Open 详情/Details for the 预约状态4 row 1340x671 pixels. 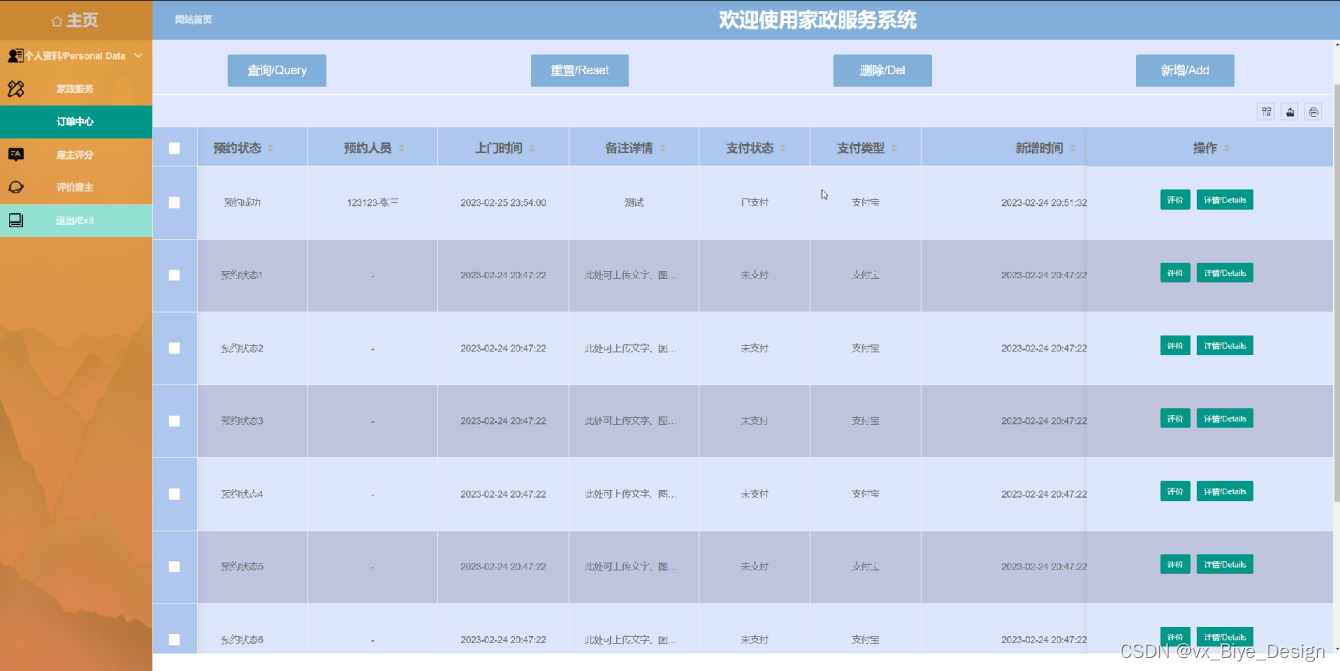click(x=1225, y=492)
